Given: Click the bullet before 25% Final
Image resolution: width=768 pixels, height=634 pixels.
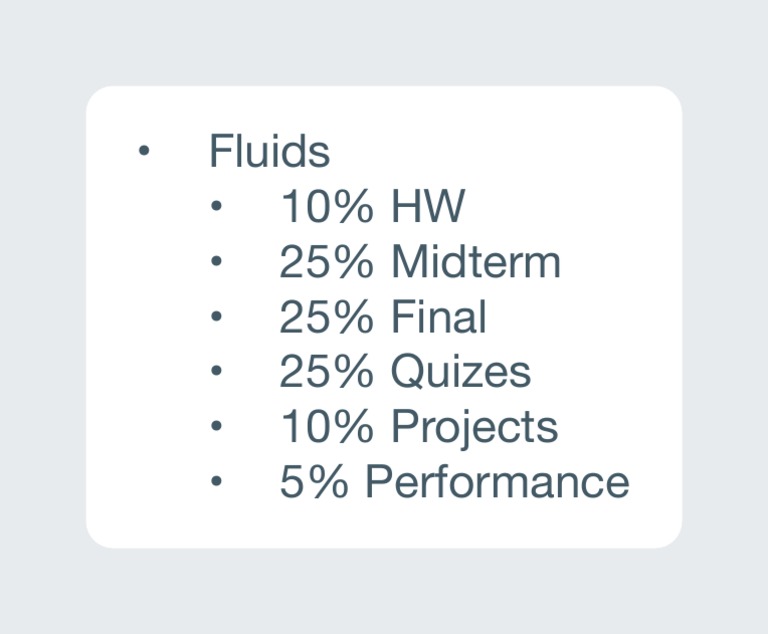Looking at the screenshot, I should tap(215, 317).
